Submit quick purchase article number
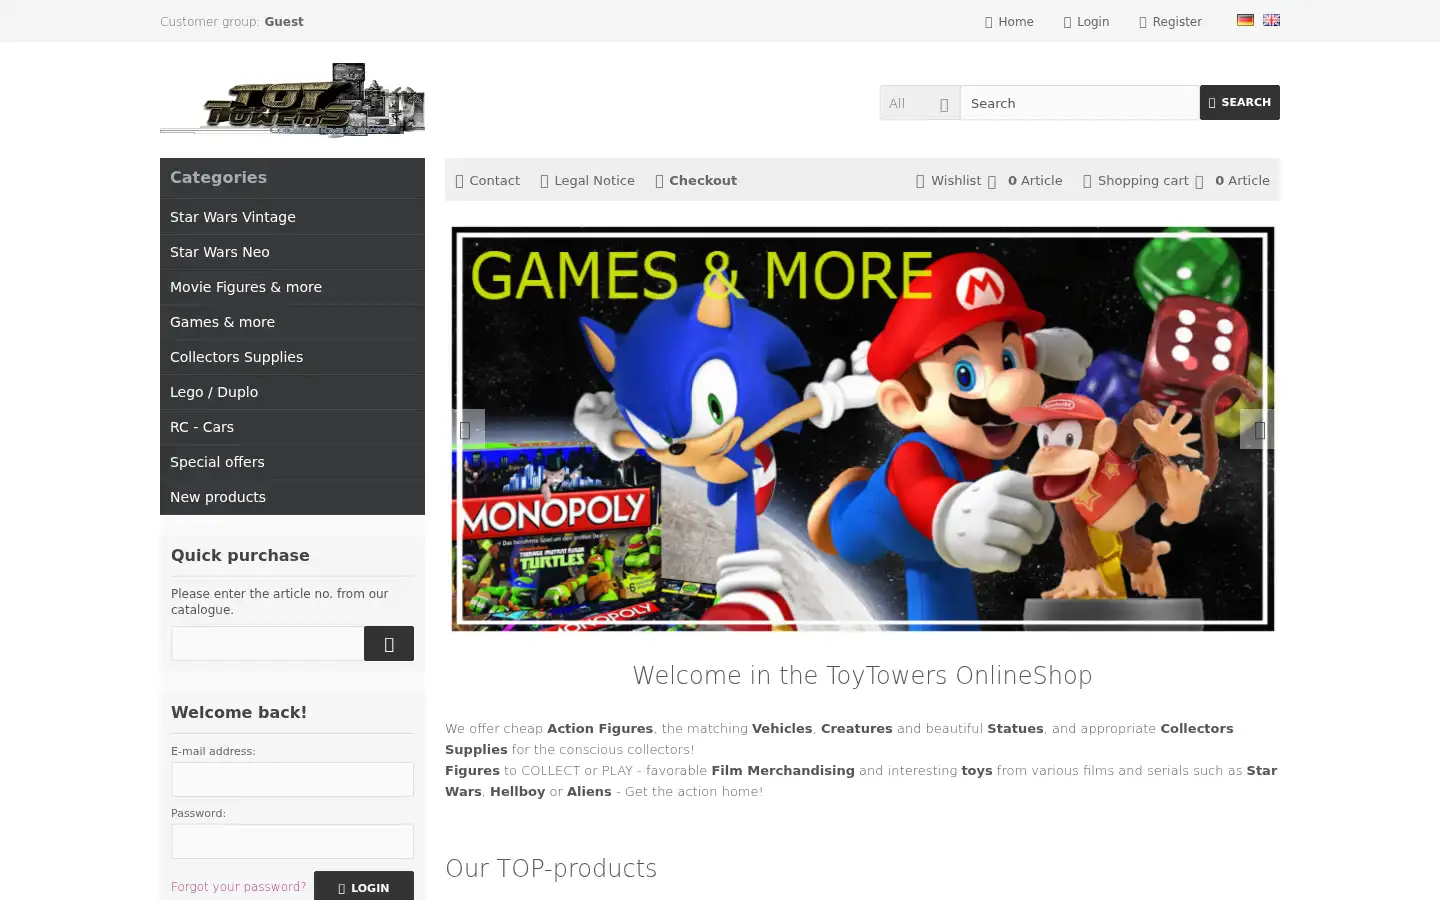The image size is (1440, 900). 389,644
